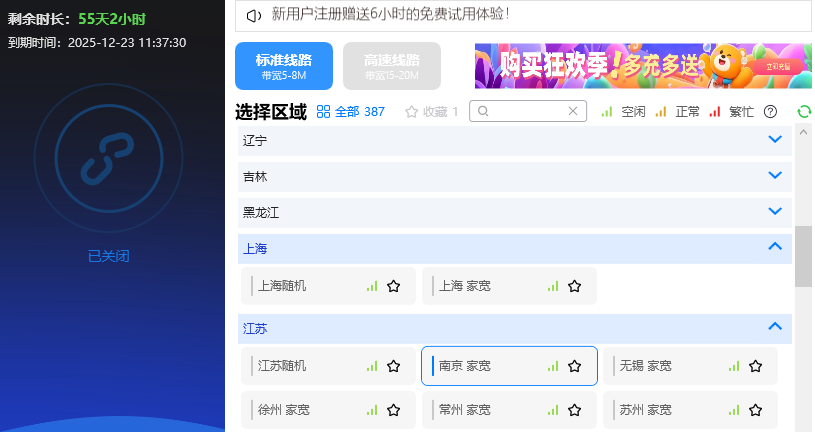Switch to 高速线路 tab
Viewport: 815px width, 432px height.
392,66
